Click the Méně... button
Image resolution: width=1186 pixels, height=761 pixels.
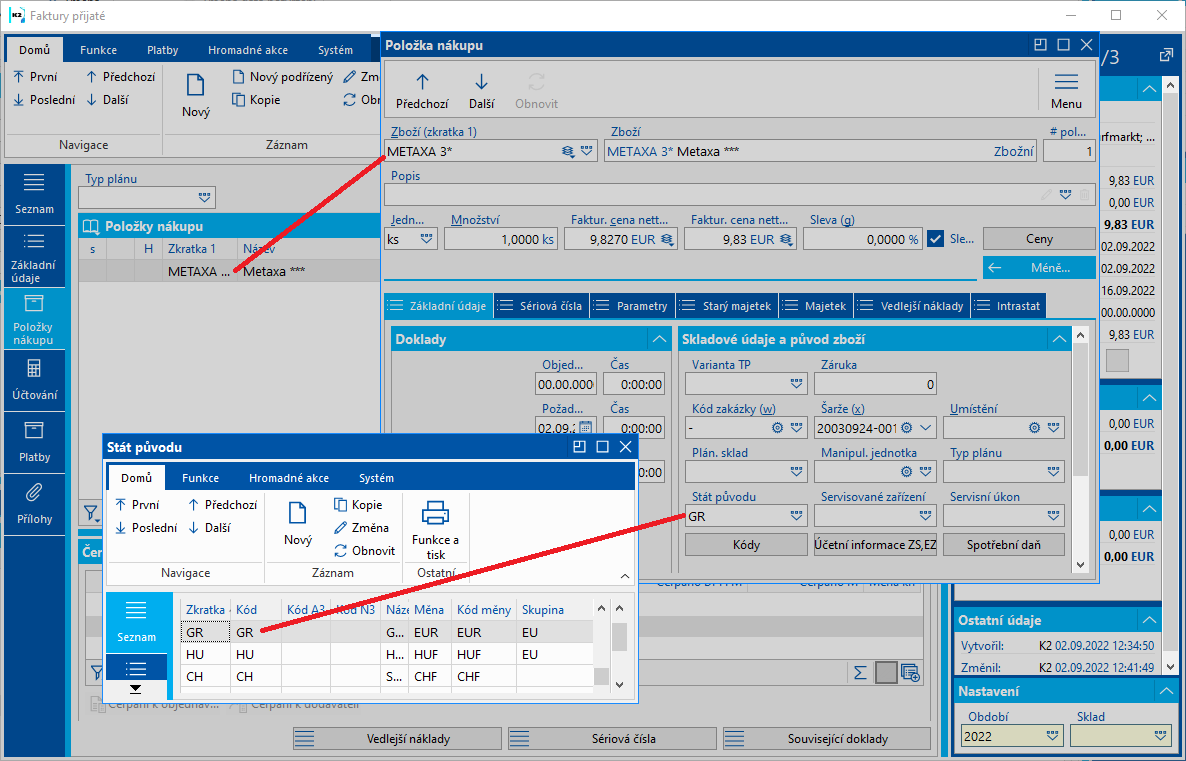click(1039, 268)
